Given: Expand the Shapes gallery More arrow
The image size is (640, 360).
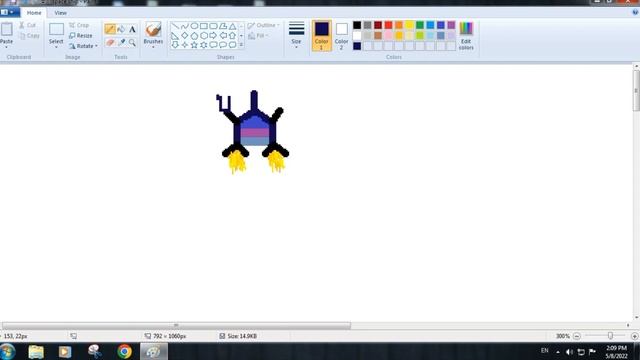Looking at the screenshot, I should [x=241, y=45].
